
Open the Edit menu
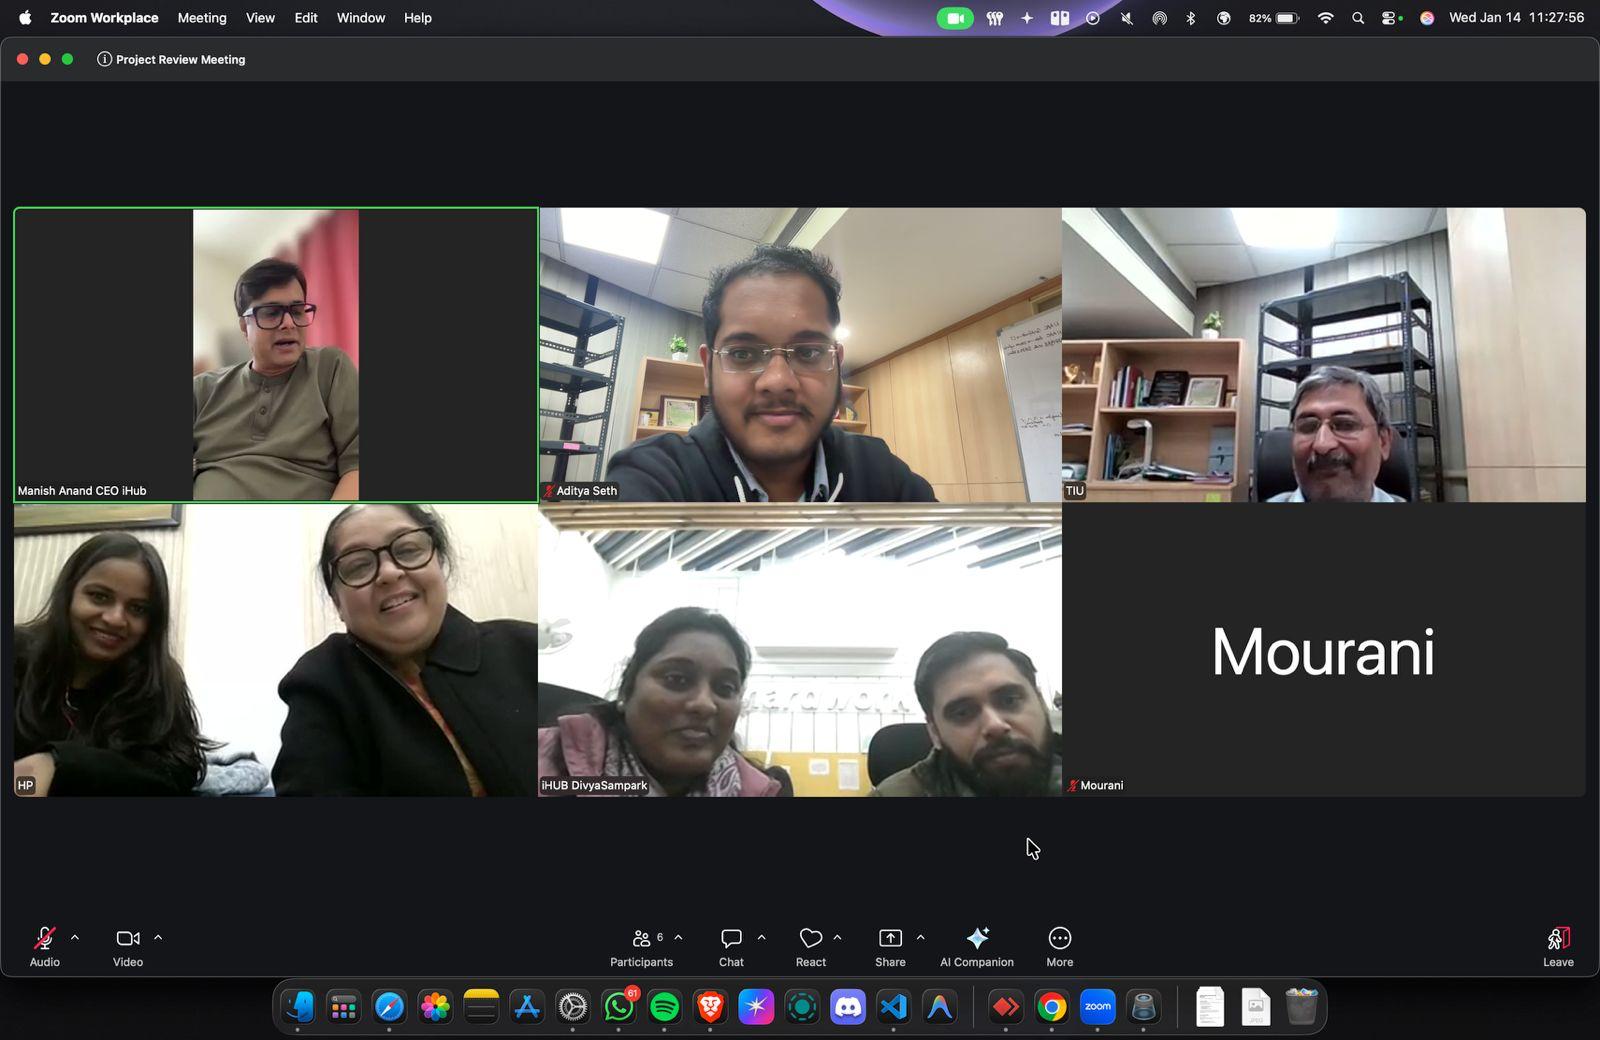[x=306, y=18]
